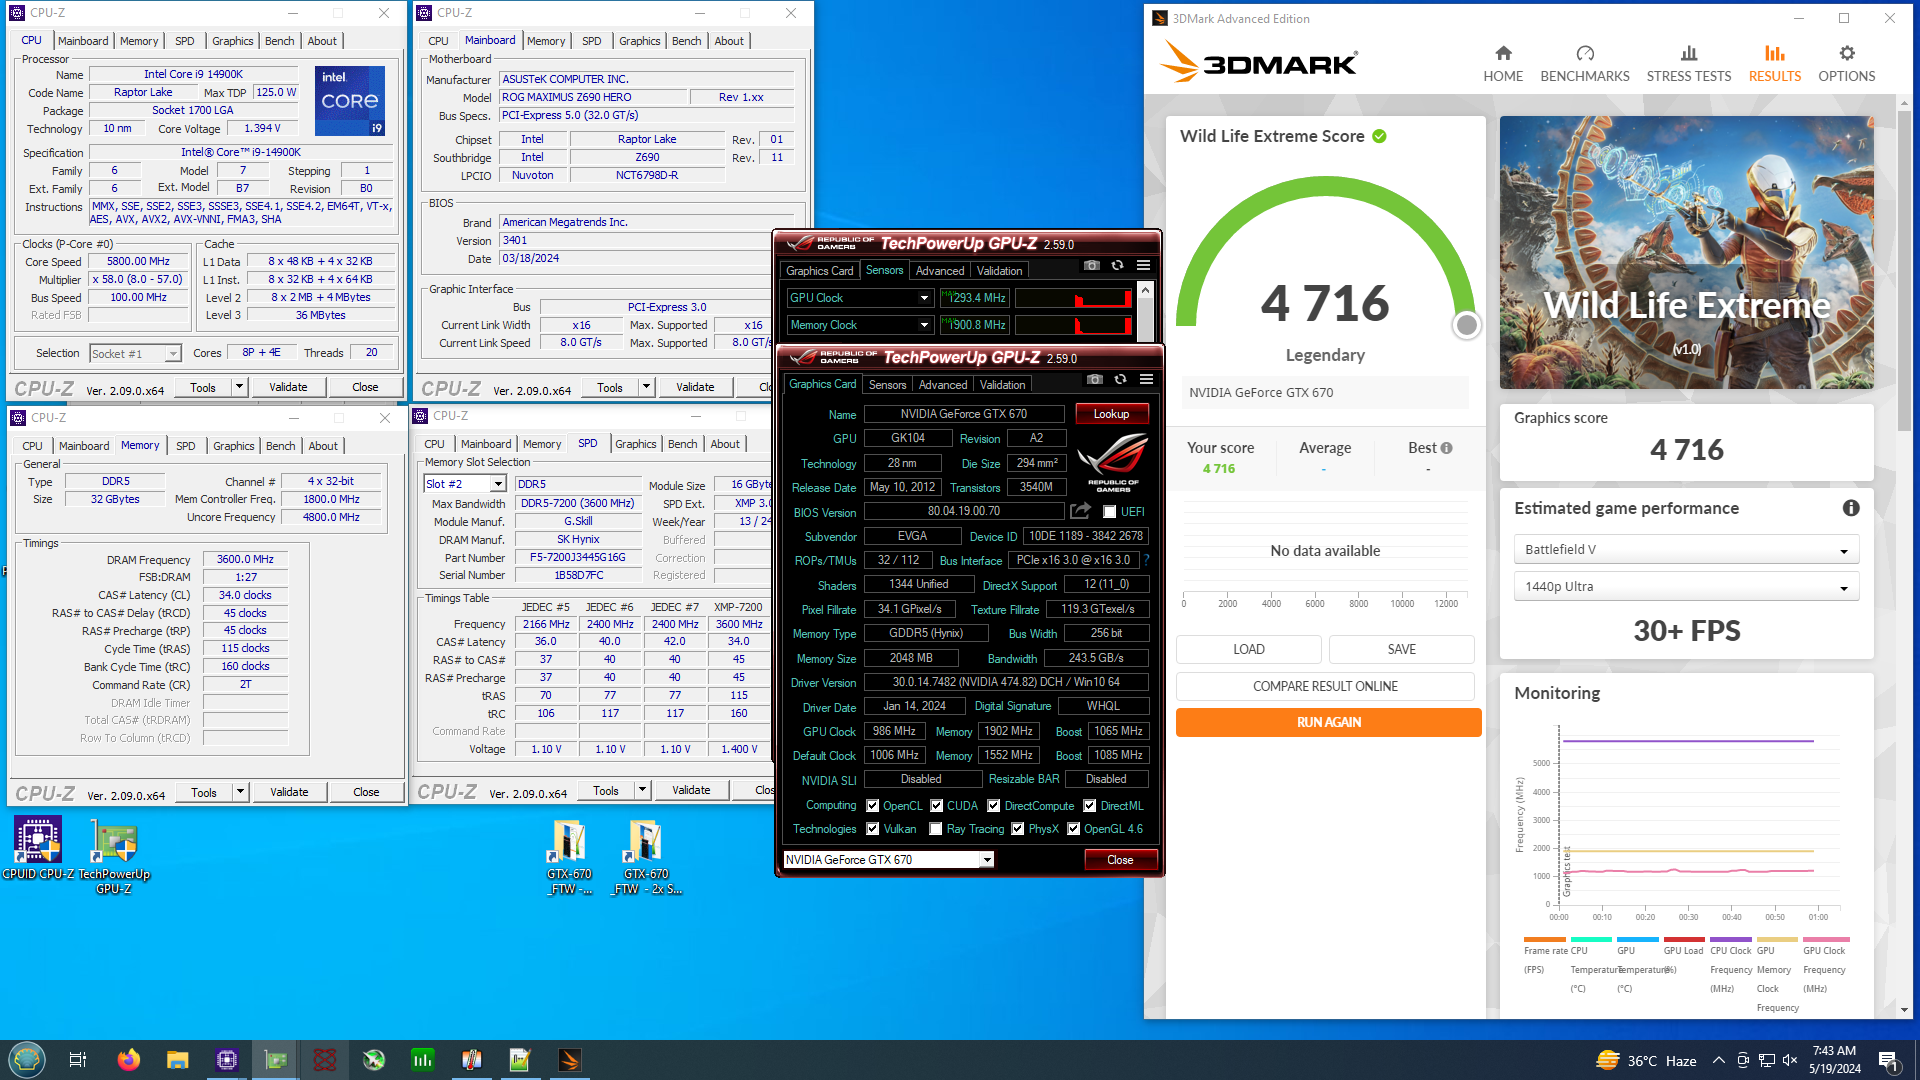The image size is (1920, 1080).
Task: Switch to Advanced tab in front GPU-Z window
Action: click(943, 385)
